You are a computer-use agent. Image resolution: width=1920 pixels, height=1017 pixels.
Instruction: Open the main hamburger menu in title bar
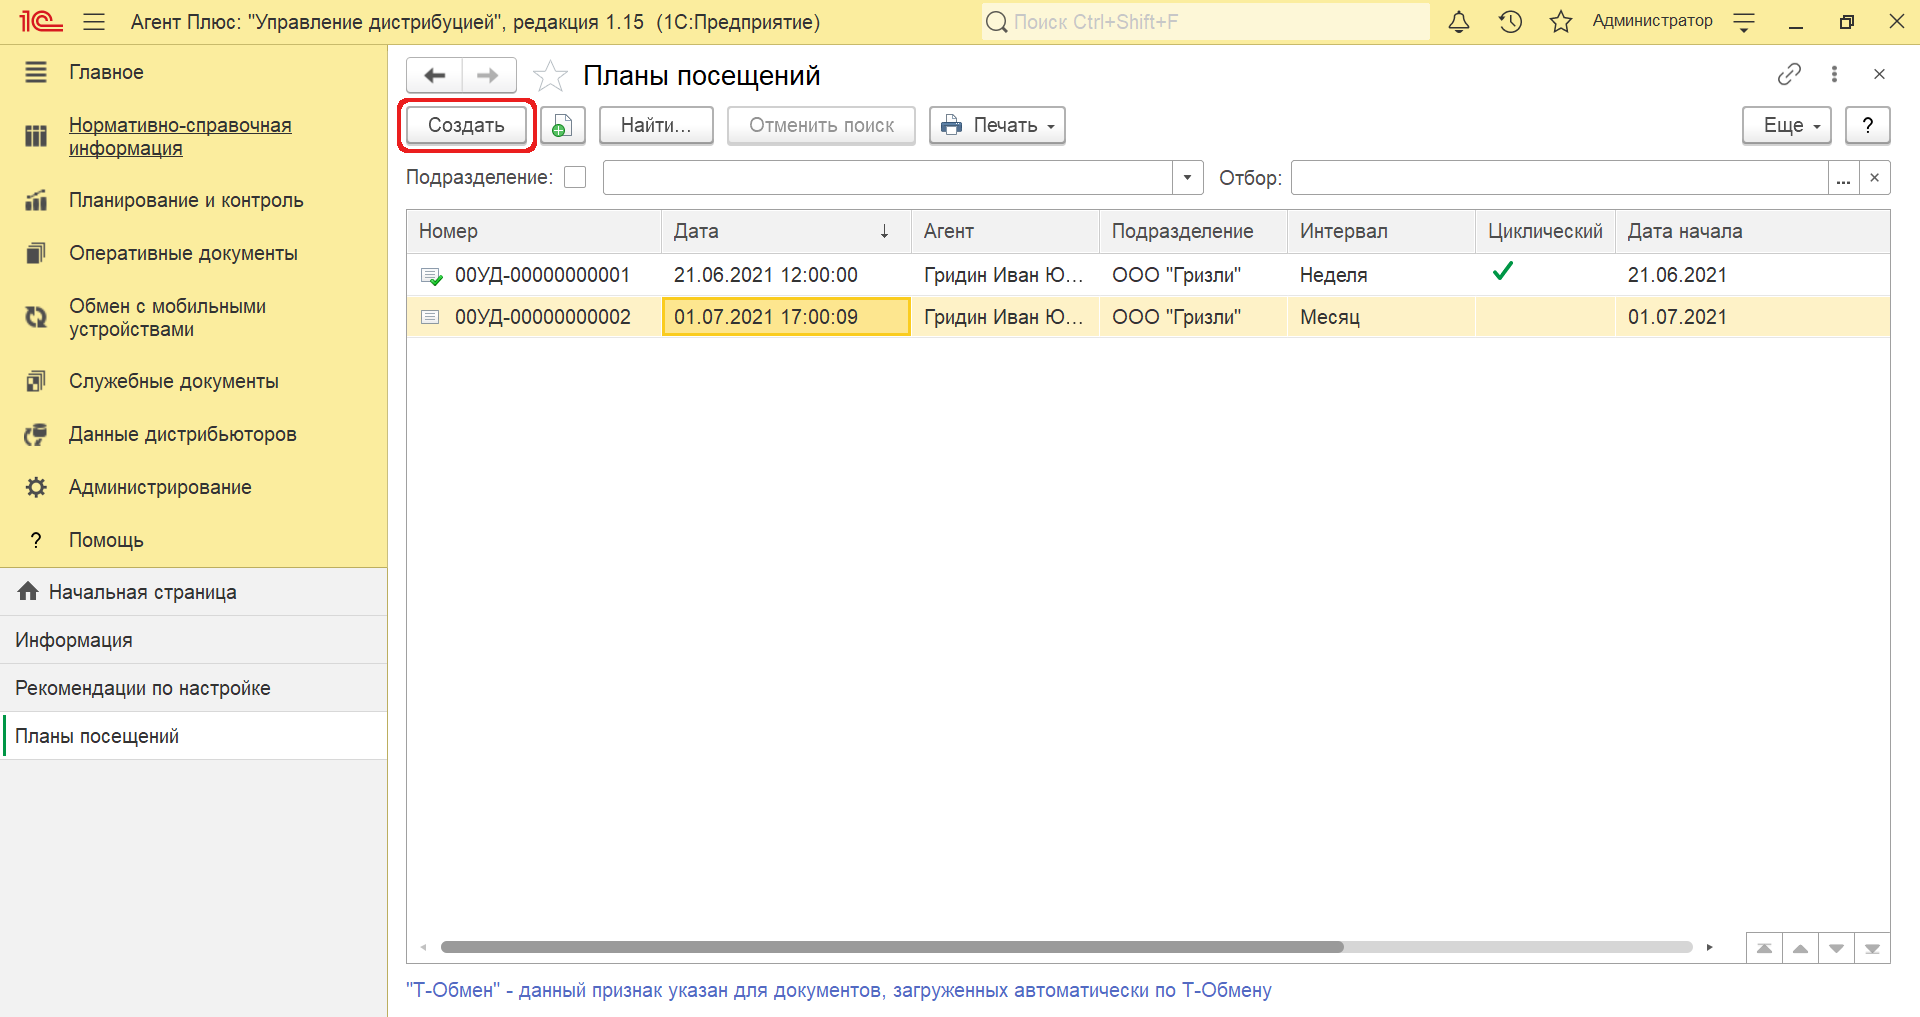(94, 21)
